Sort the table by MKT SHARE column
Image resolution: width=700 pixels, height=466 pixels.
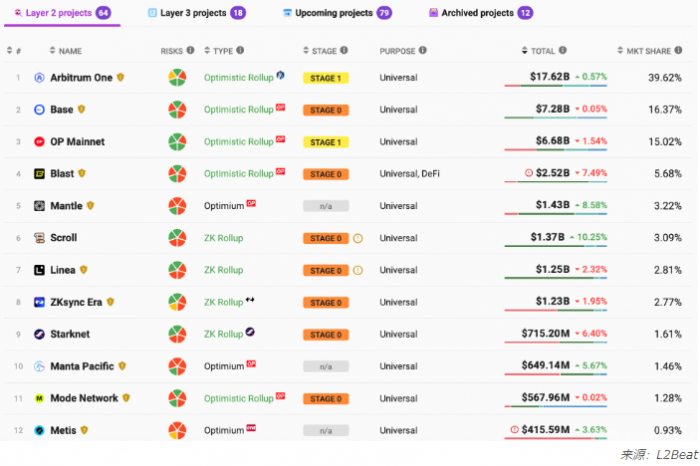pyautogui.click(x=644, y=51)
